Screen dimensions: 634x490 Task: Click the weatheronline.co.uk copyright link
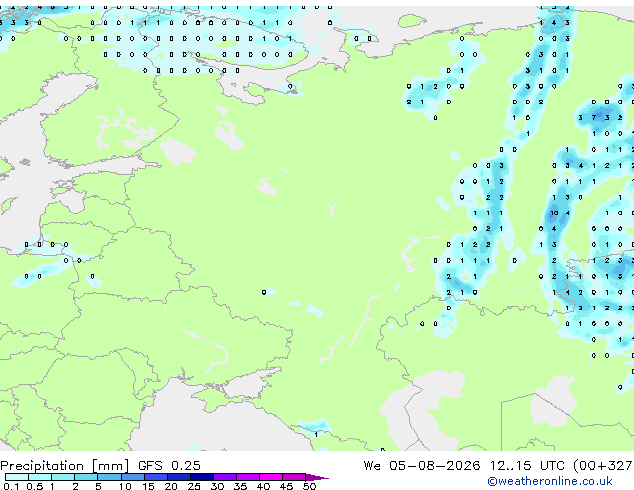(550, 481)
